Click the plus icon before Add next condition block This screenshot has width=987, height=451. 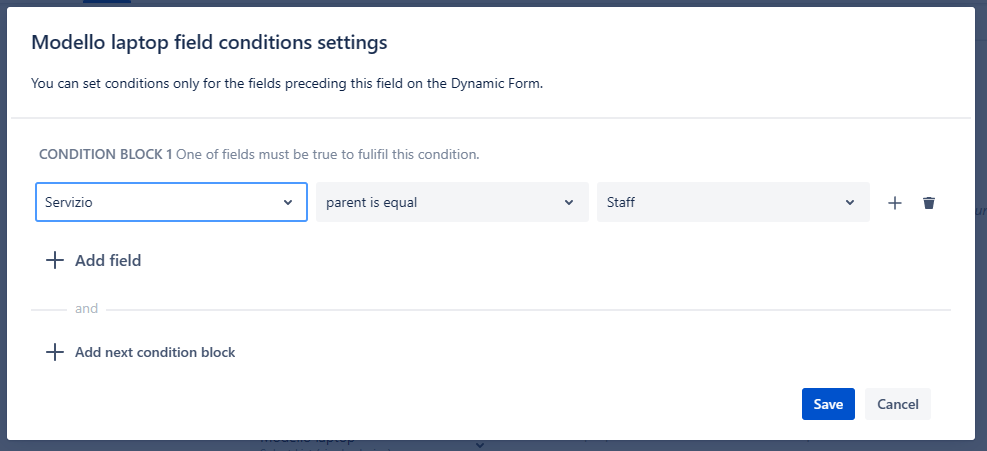pyautogui.click(x=55, y=352)
